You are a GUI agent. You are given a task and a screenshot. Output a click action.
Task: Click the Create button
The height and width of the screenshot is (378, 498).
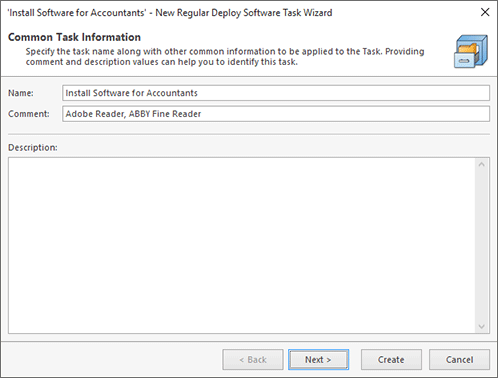pos(391,359)
